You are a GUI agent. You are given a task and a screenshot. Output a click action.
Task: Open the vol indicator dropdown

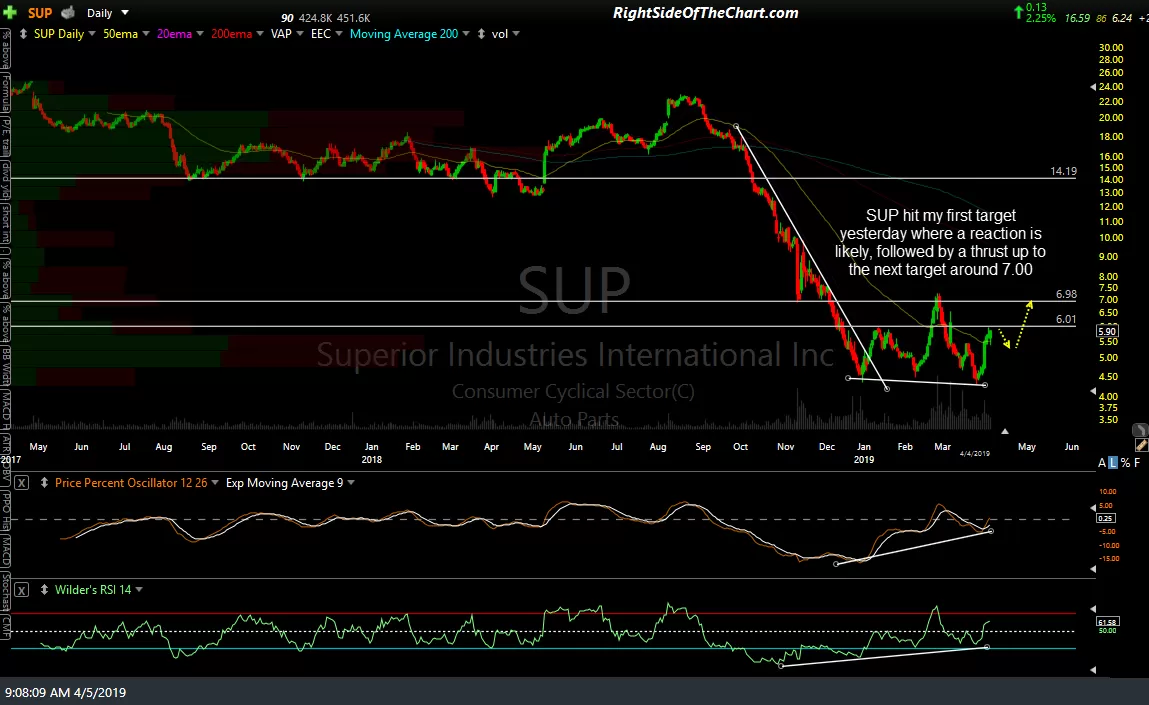[x=516, y=34]
